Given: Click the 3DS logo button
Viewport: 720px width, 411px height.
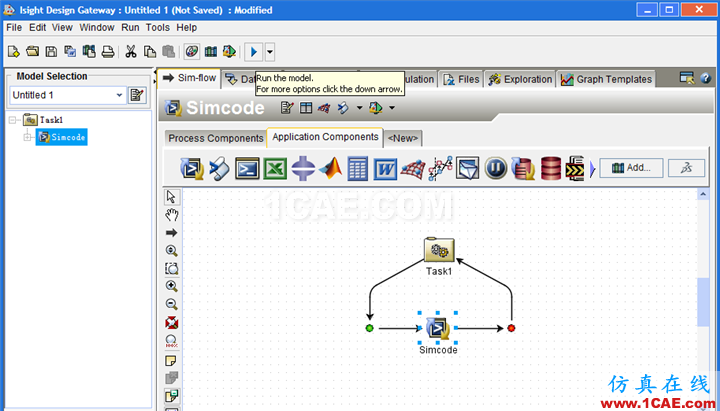Looking at the screenshot, I should point(686,168).
